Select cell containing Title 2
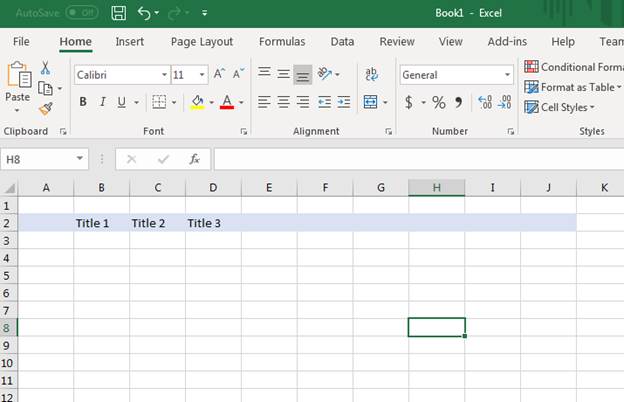 click(x=158, y=223)
